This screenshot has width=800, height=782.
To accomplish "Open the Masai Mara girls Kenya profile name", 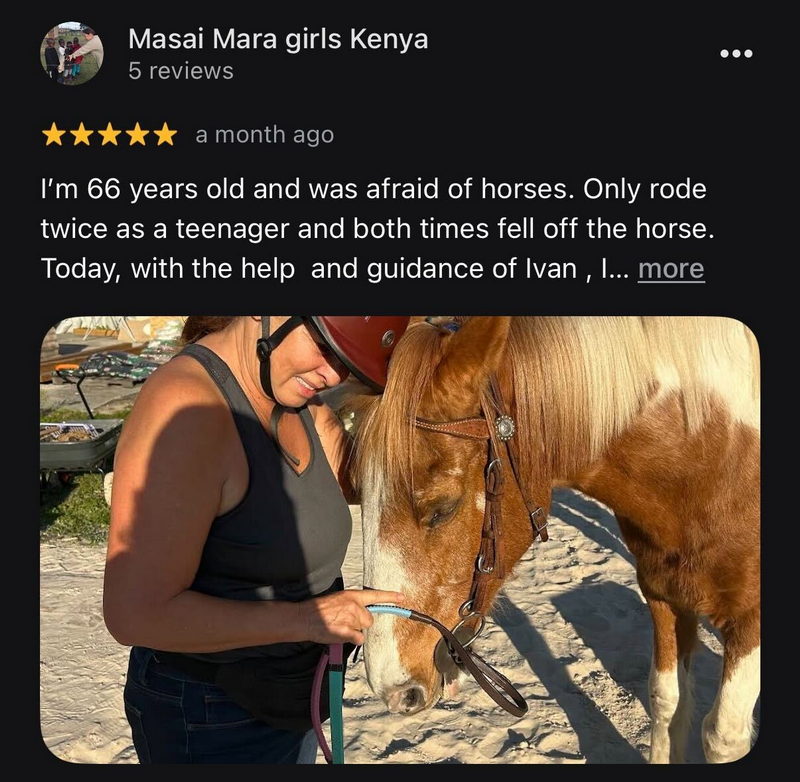I will point(278,39).
